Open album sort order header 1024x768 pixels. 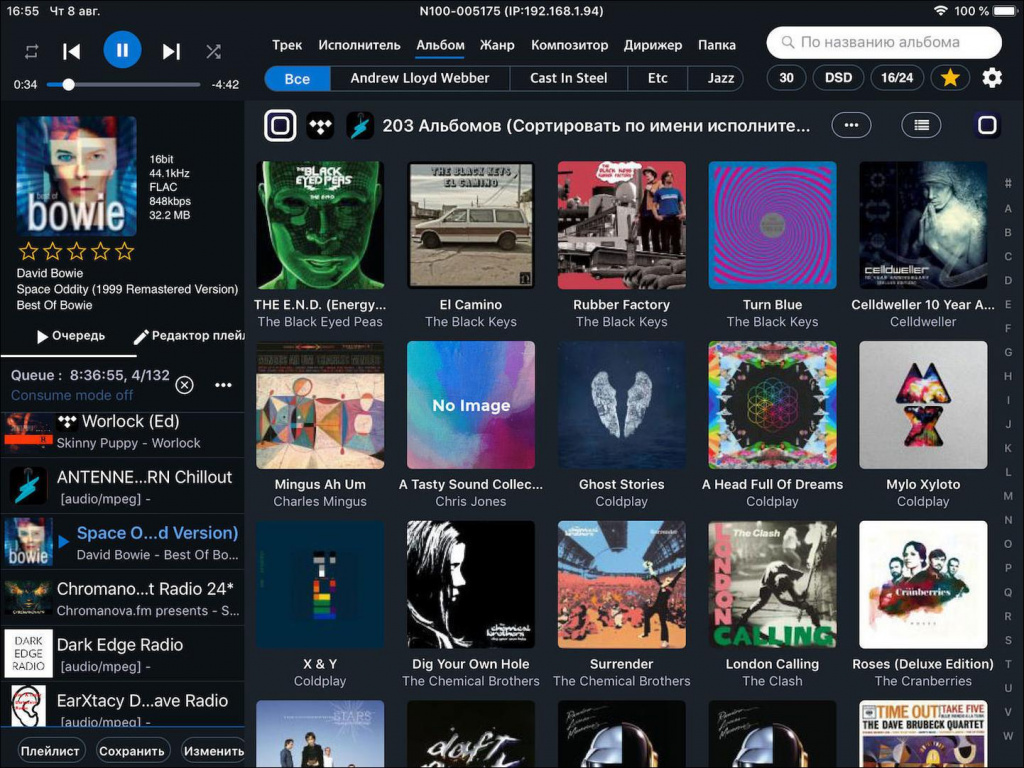pos(595,126)
